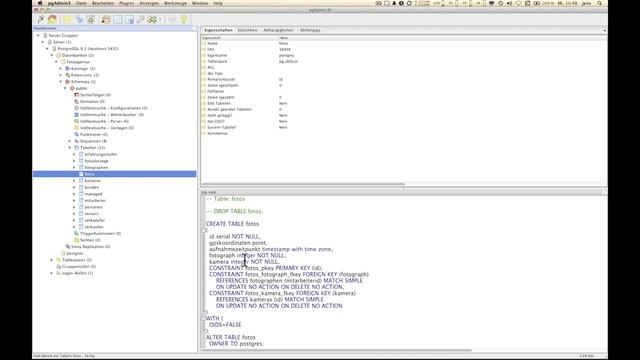
Task: Click the Datenbanken database folder icon
Action: 58,55
